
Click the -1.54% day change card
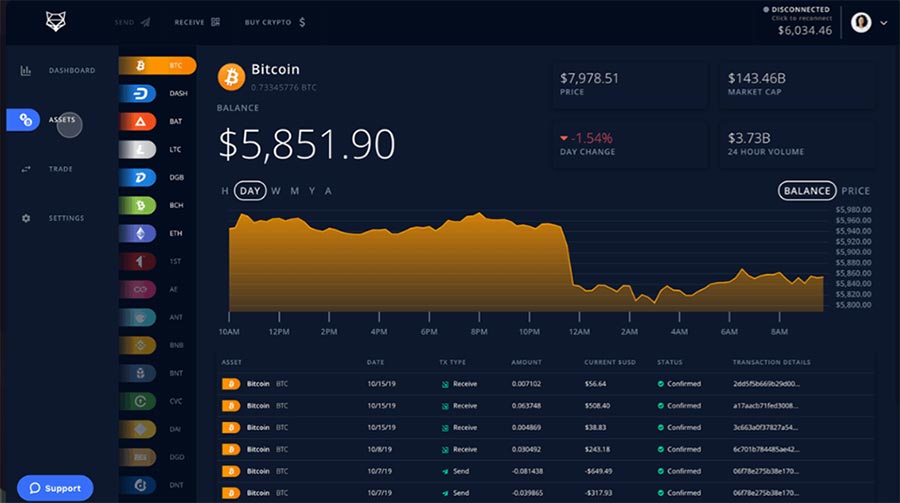(630, 144)
